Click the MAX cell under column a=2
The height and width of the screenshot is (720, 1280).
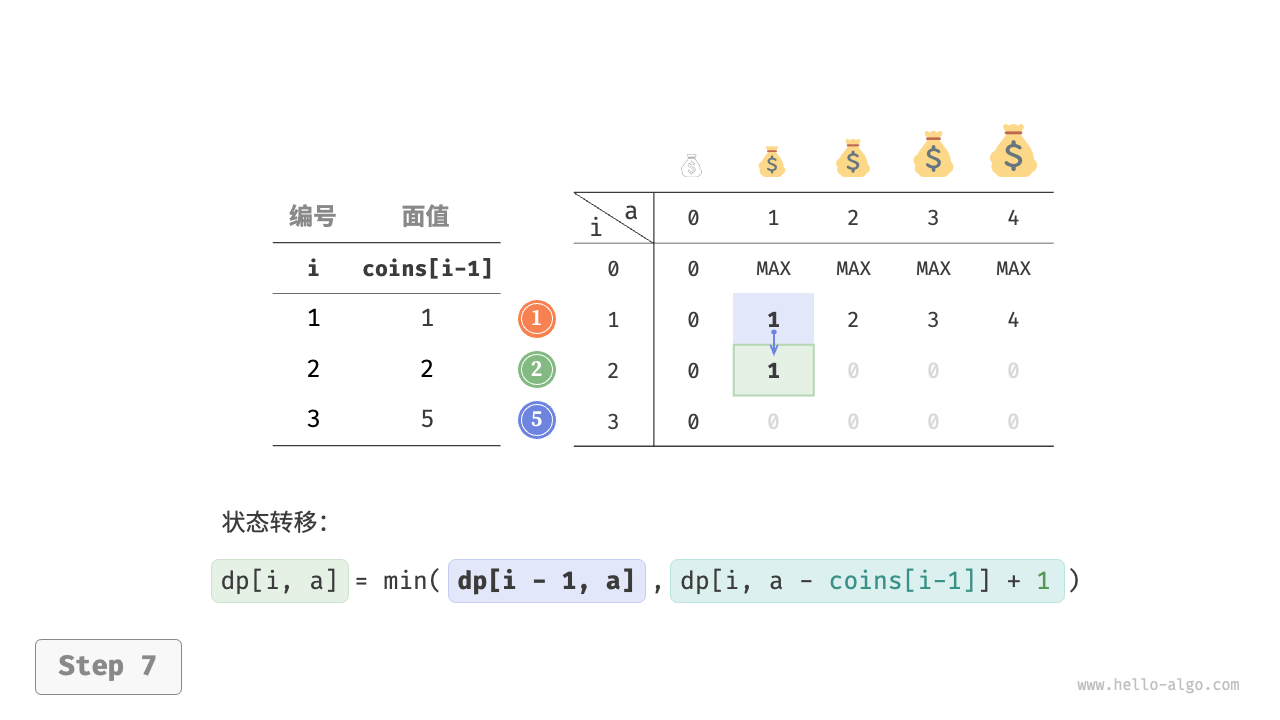pos(853,268)
